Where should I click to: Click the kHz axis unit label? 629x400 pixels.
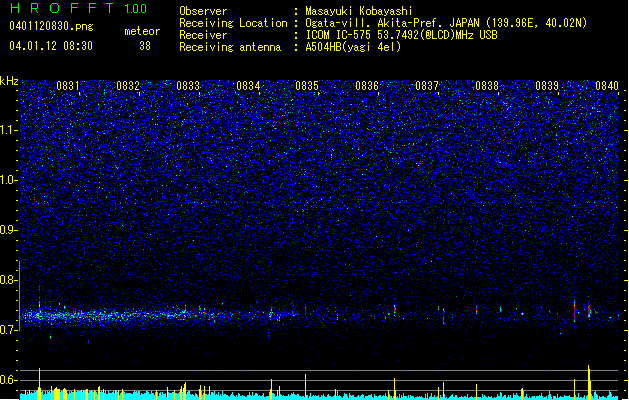coord(9,81)
